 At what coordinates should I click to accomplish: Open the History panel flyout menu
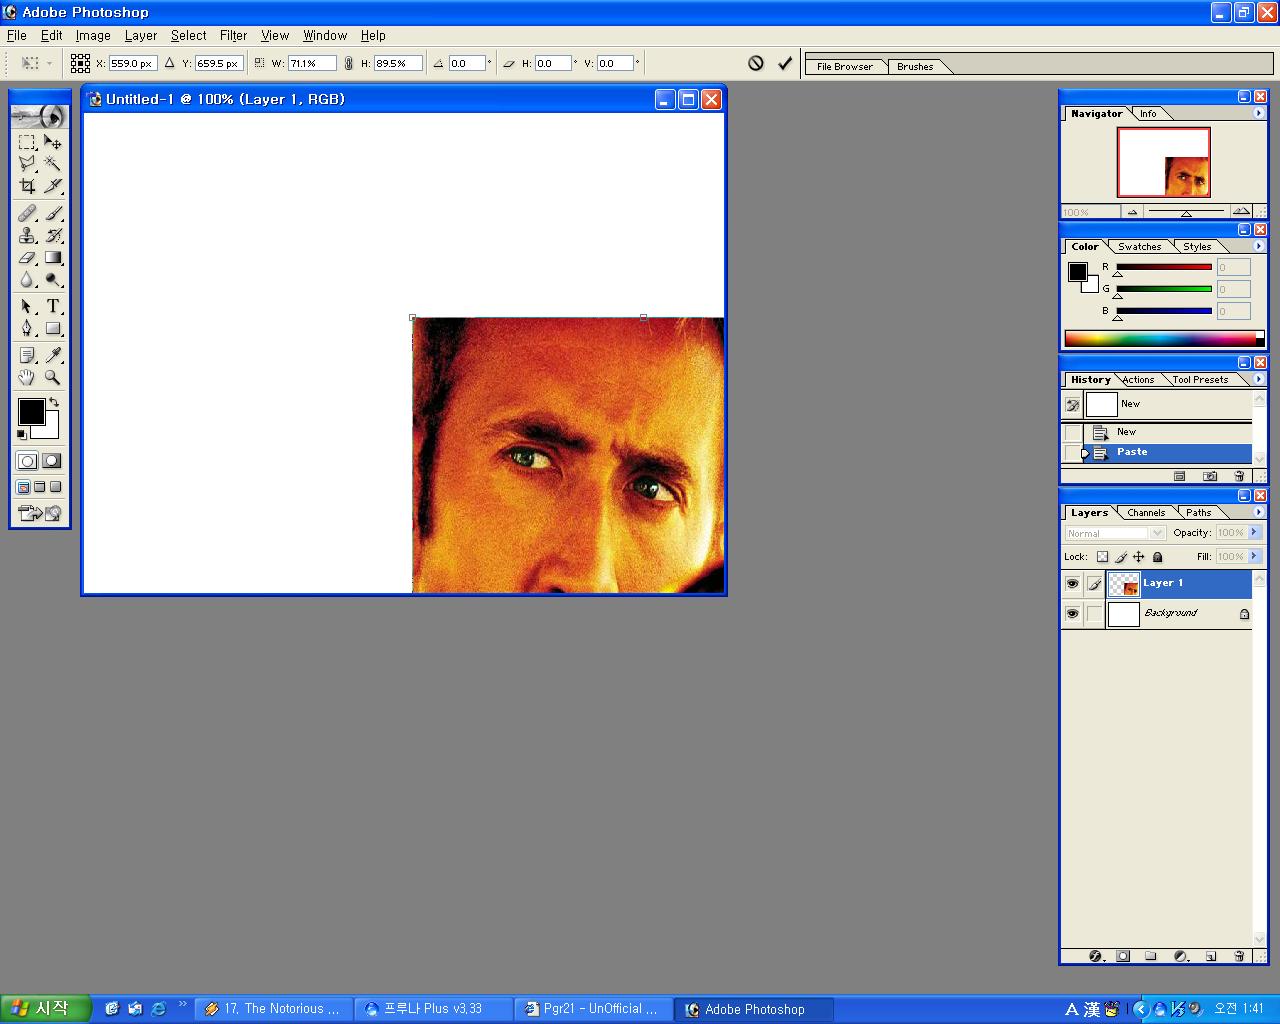tap(1258, 379)
